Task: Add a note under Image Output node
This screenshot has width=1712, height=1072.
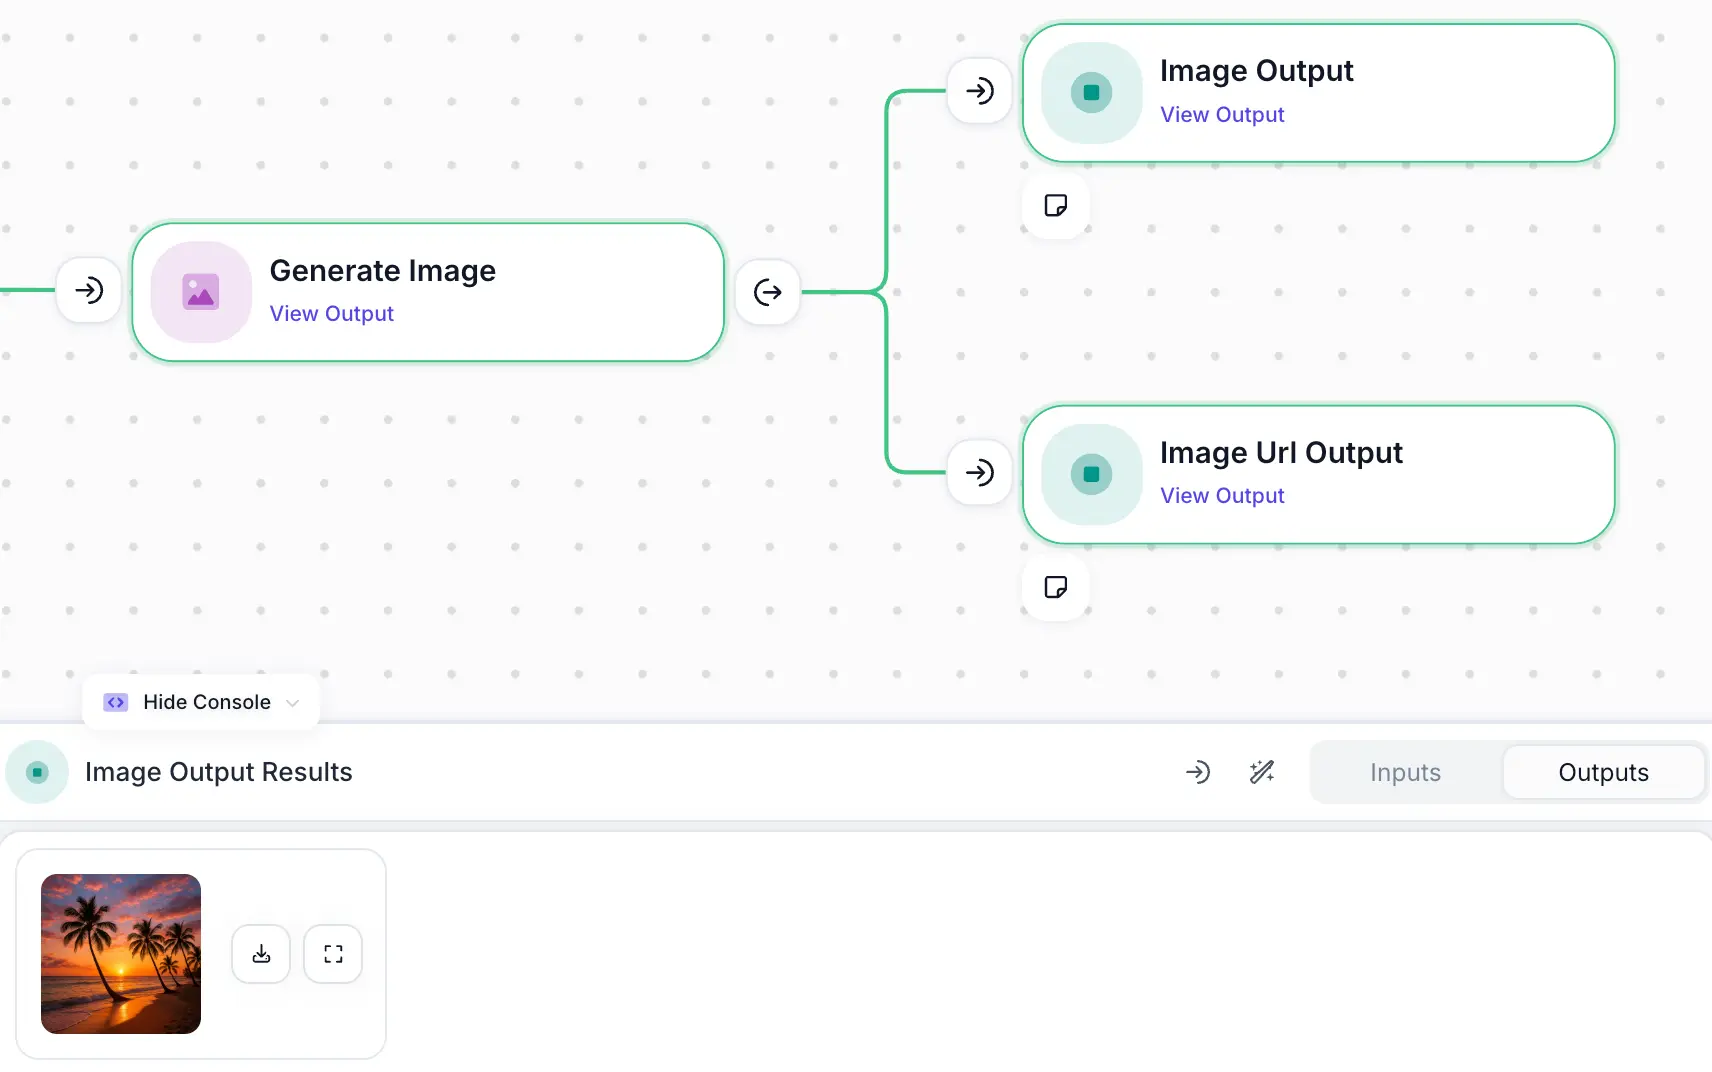Action: 1056,205
